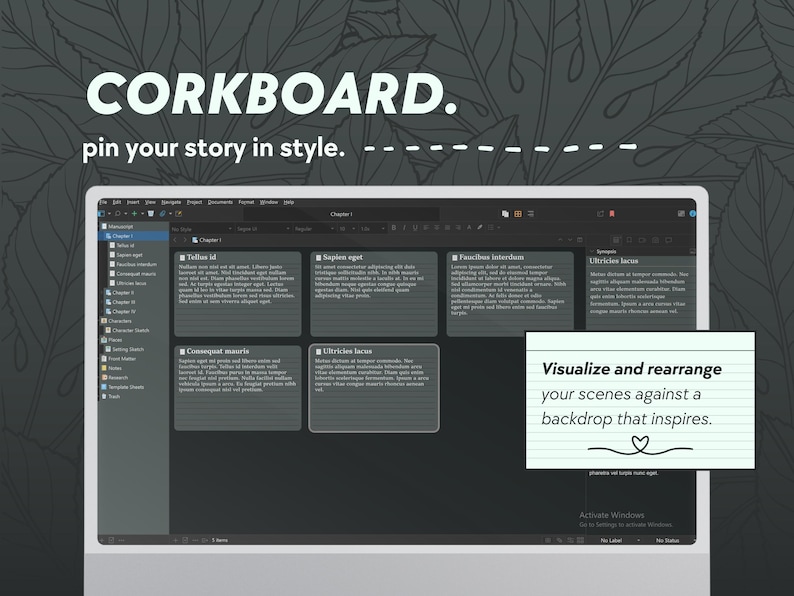Click the paperclip Insert attachment icon
Viewport: 794px width, 596px height.
pos(163,214)
